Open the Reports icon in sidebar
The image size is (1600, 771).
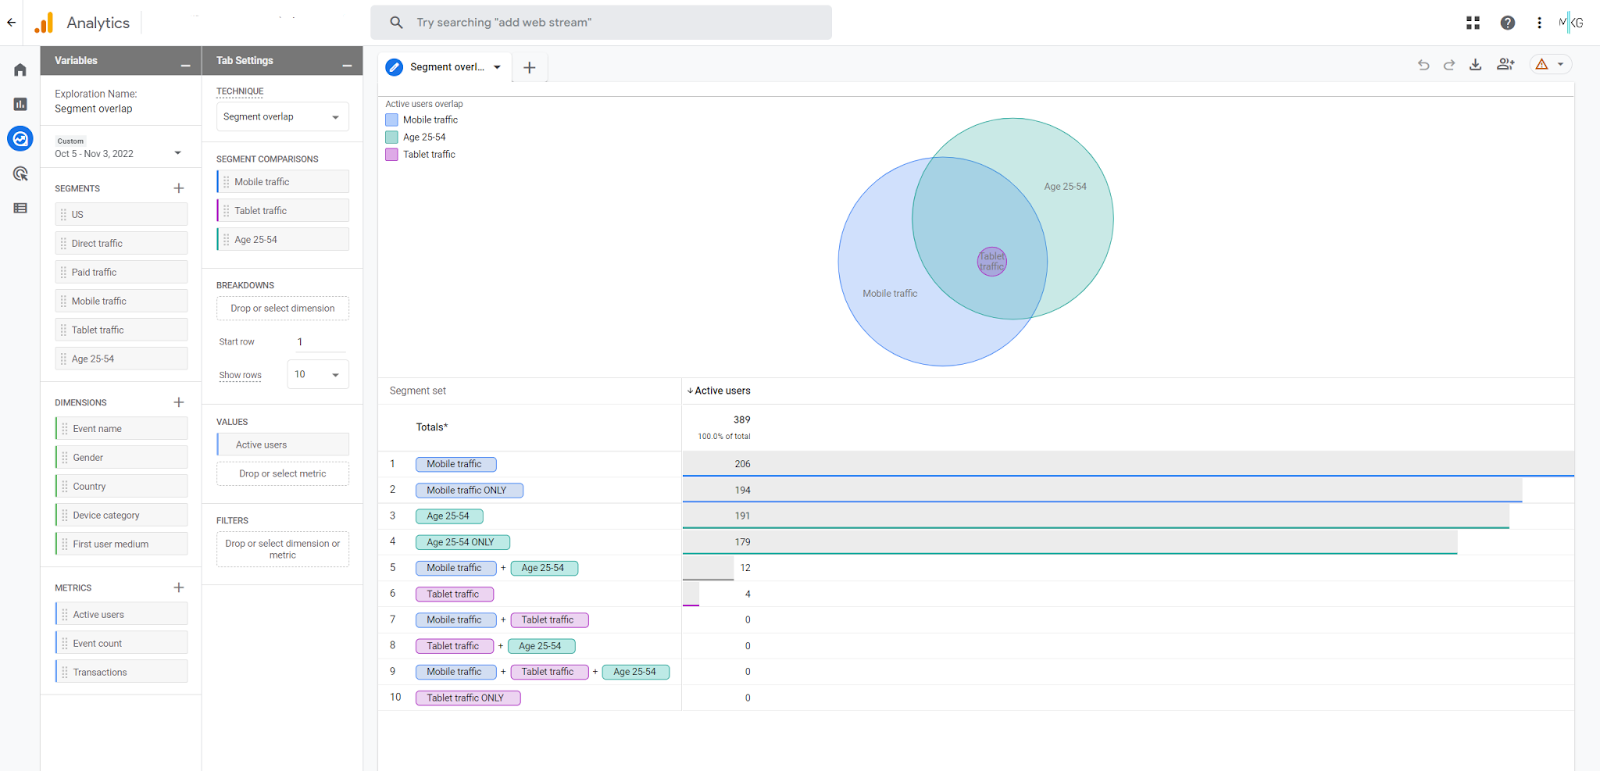(20, 104)
